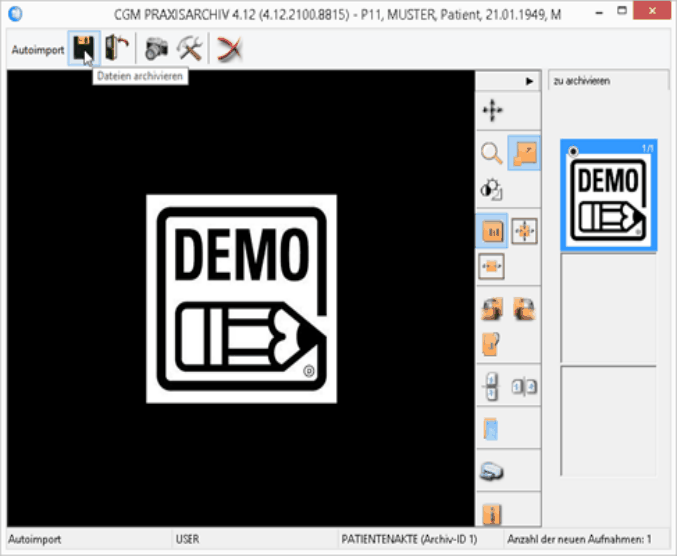Click the scanner/printer icon in tool panel
Screen dimensions: 677x556
point(492,471)
